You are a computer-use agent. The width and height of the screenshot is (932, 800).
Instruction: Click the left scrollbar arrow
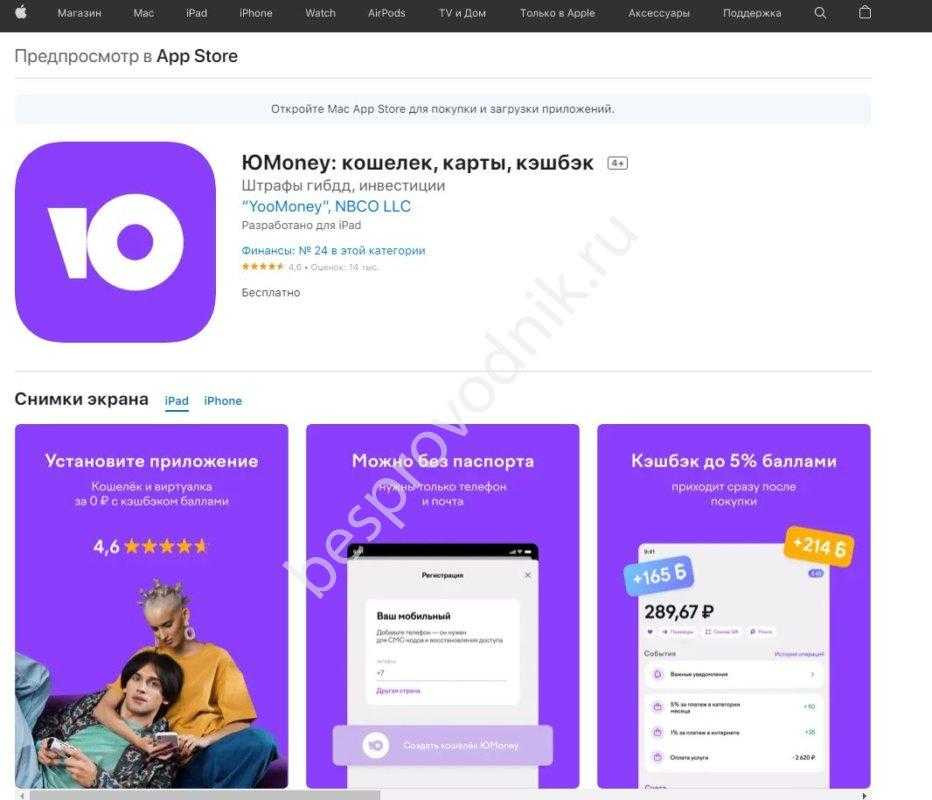pyautogui.click(x=22, y=795)
